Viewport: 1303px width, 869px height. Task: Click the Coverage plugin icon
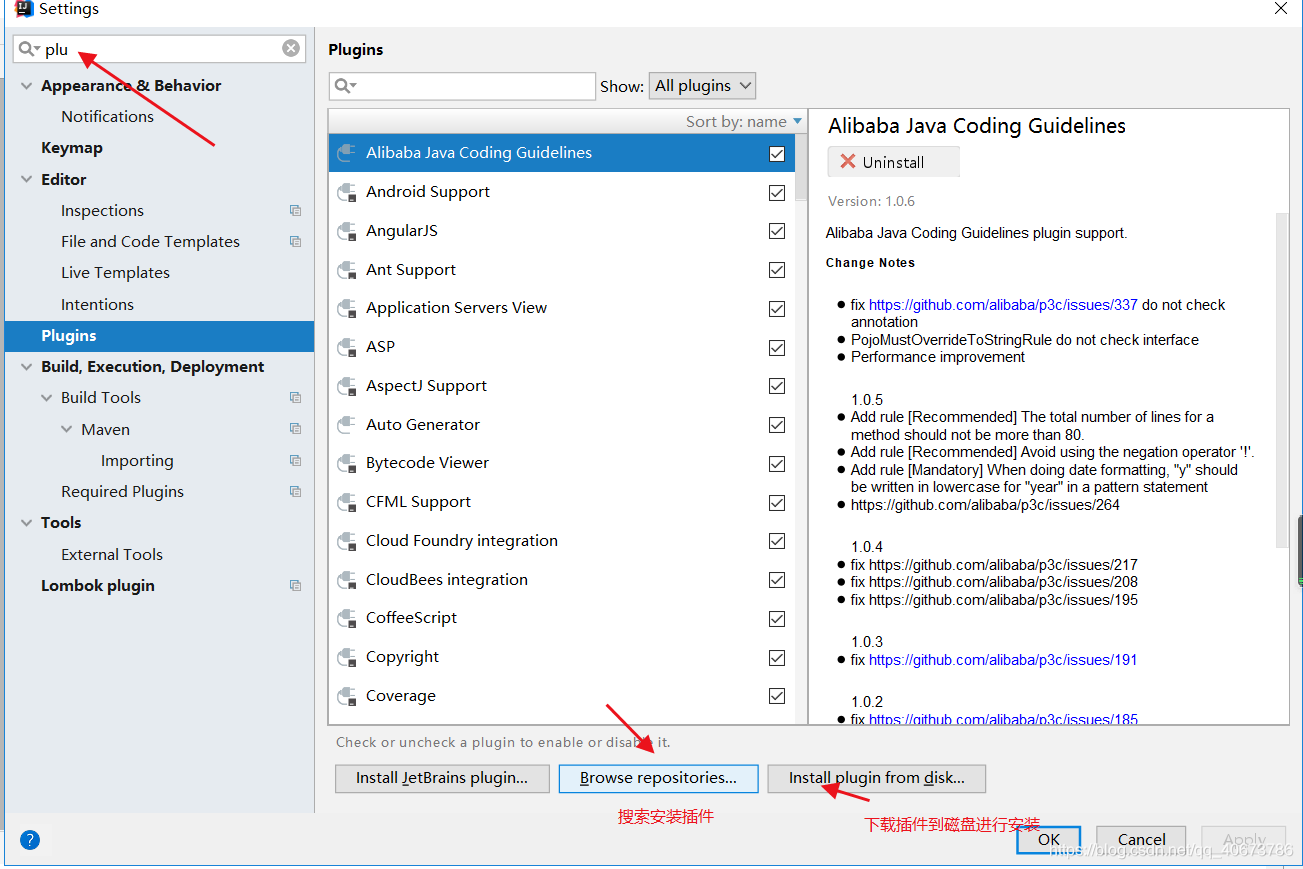click(x=347, y=696)
